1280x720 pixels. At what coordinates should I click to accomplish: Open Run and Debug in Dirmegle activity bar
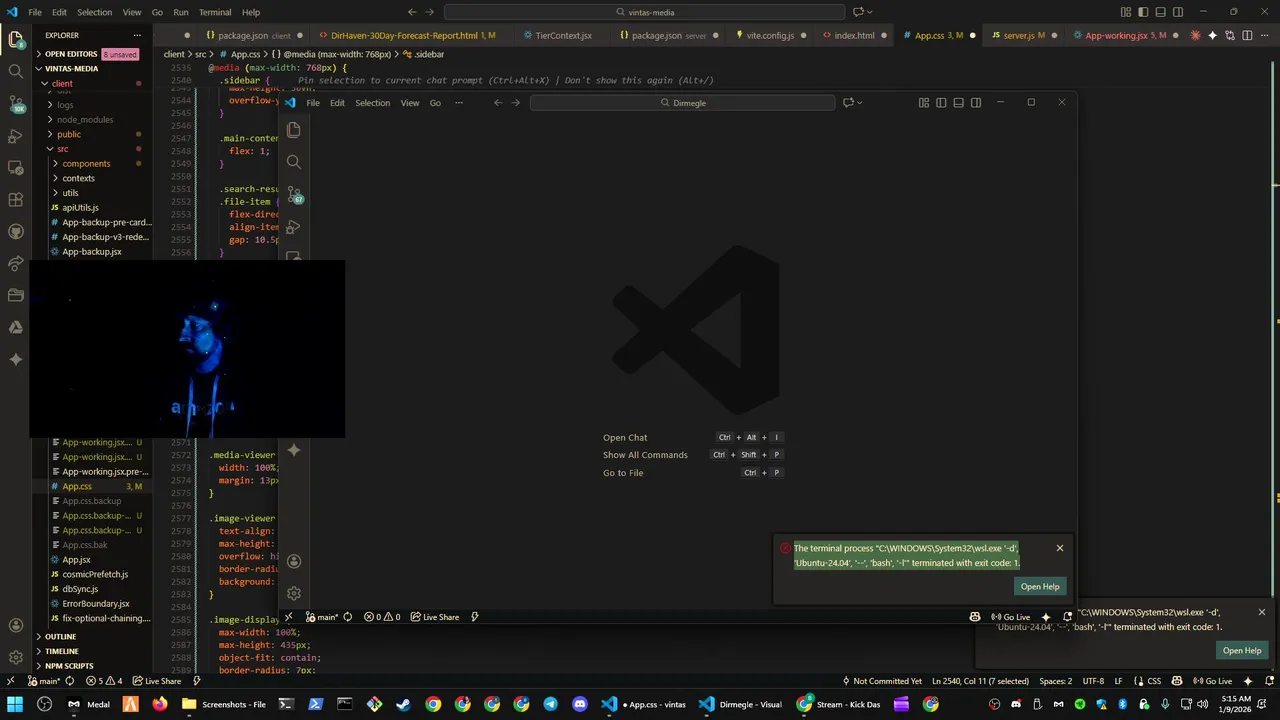(x=293, y=227)
